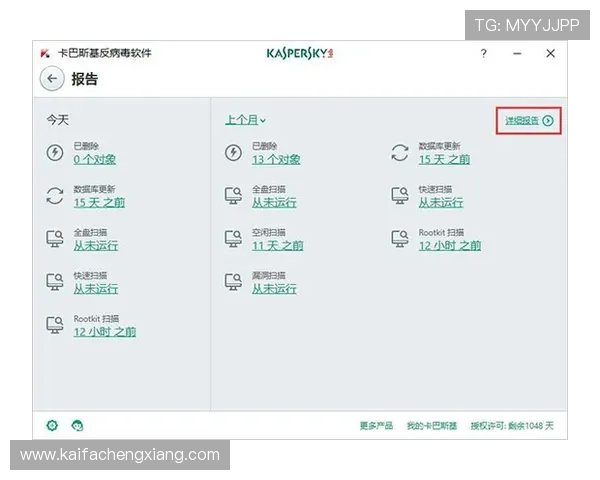The image size is (600, 480).
Task: Open 13 个对象 deleted objects link
Action: click(276, 159)
